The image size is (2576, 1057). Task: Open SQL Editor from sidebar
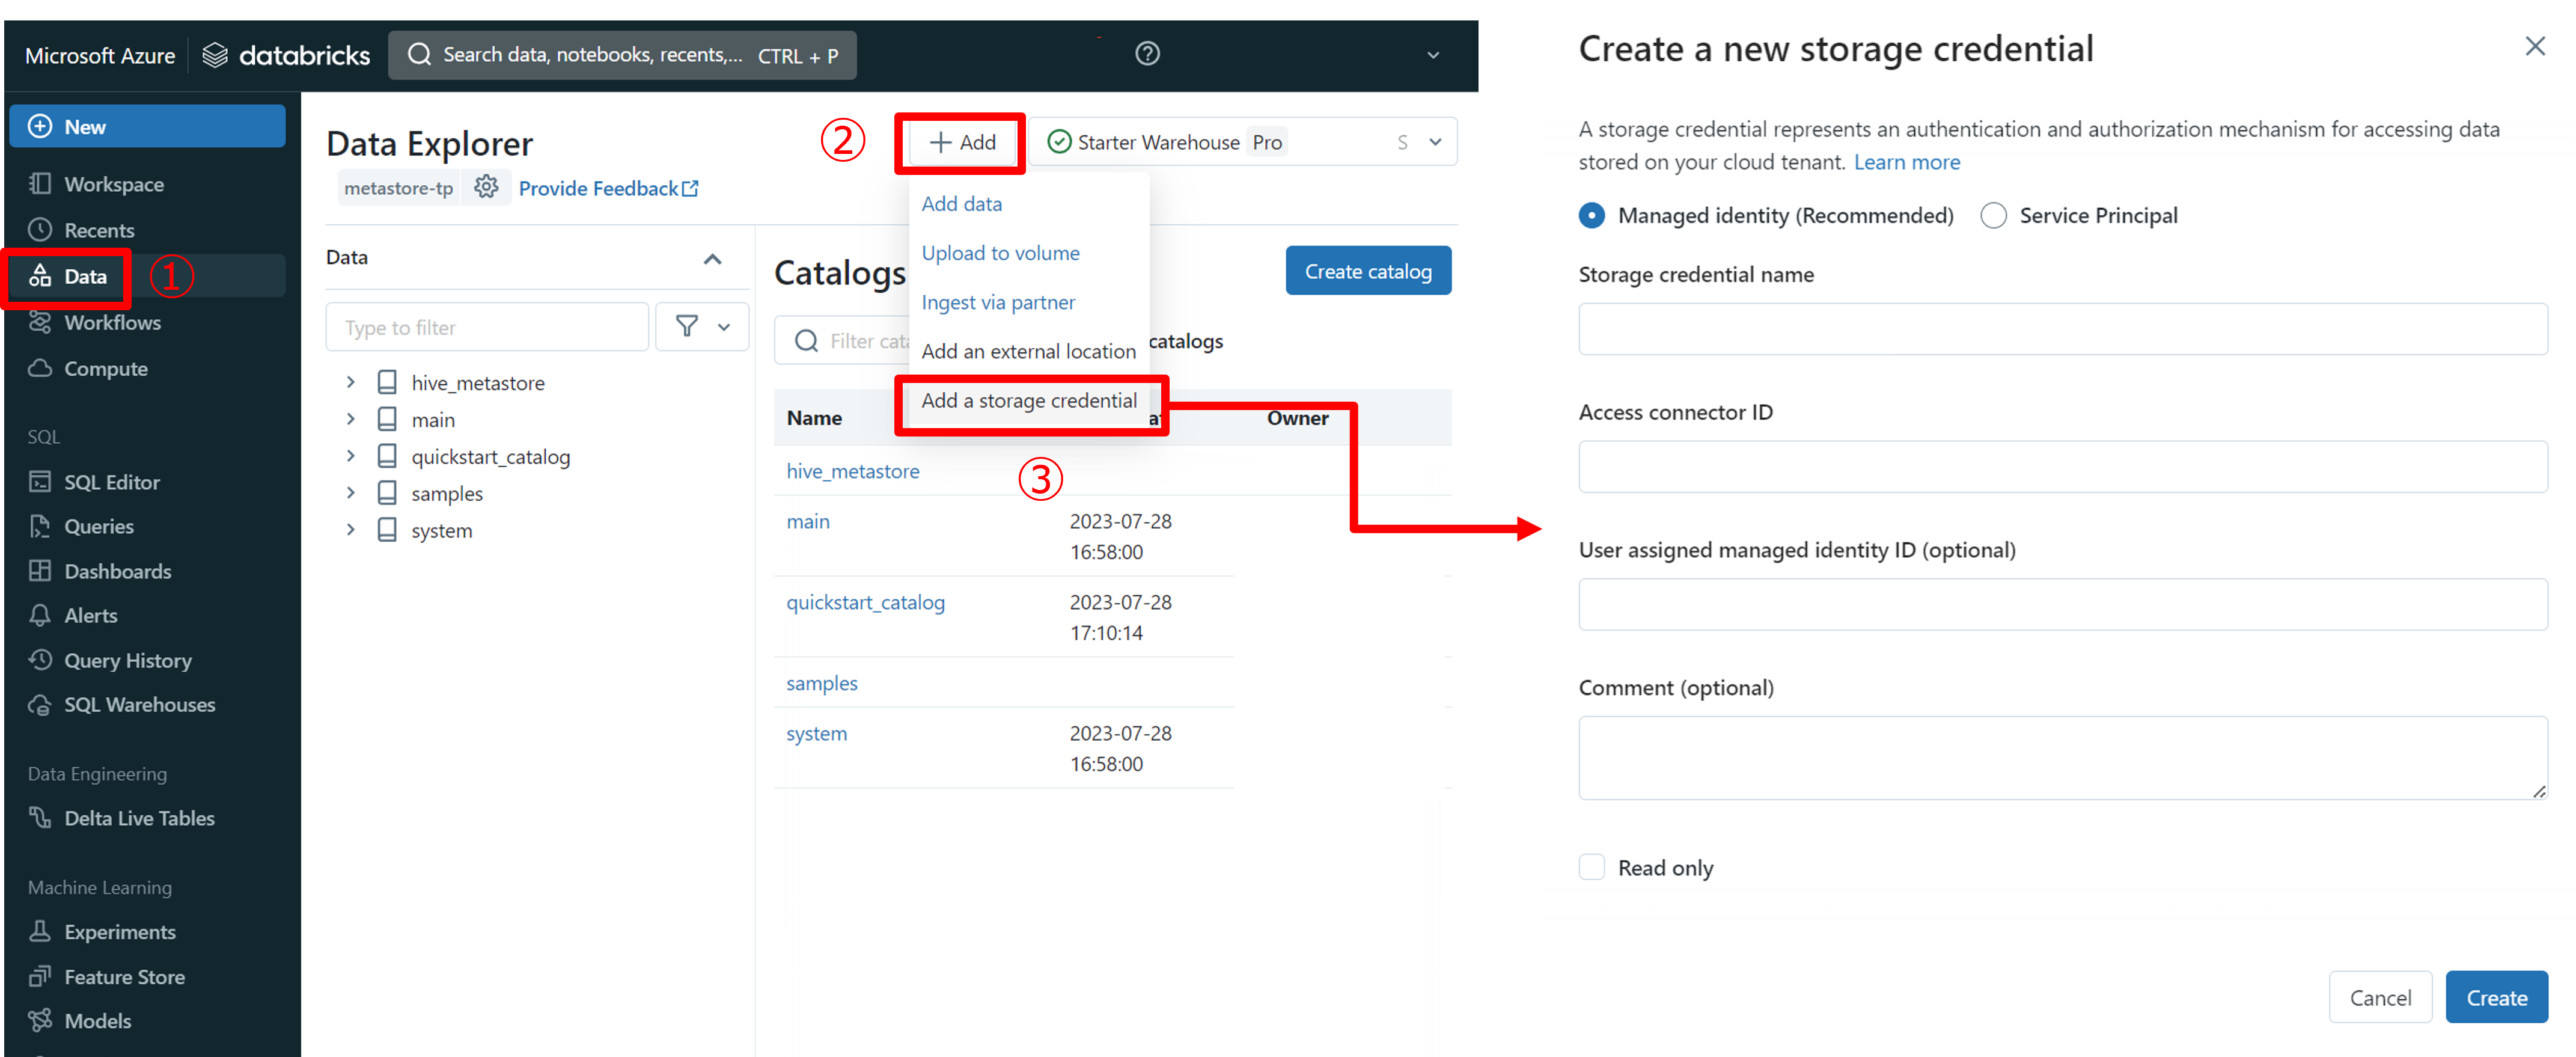tap(111, 482)
